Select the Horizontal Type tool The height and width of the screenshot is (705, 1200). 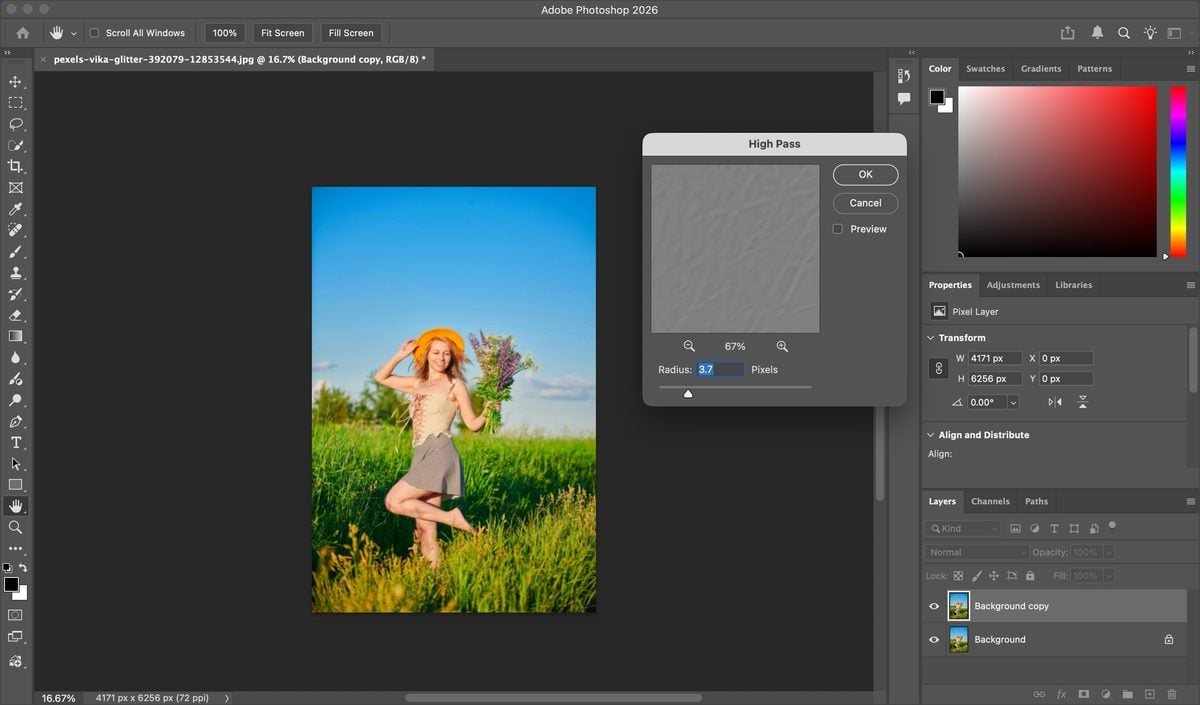pos(15,442)
